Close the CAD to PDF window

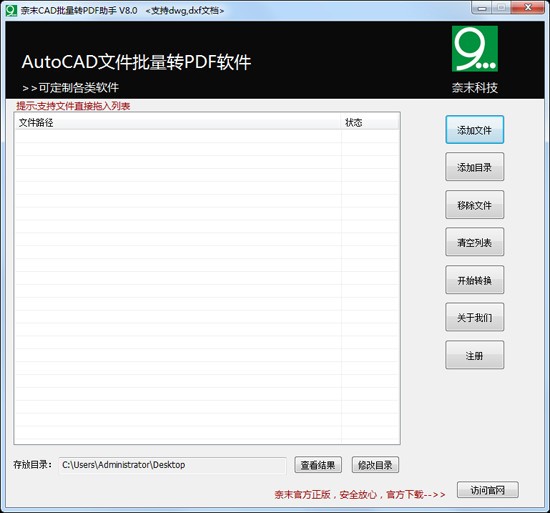coord(528,8)
